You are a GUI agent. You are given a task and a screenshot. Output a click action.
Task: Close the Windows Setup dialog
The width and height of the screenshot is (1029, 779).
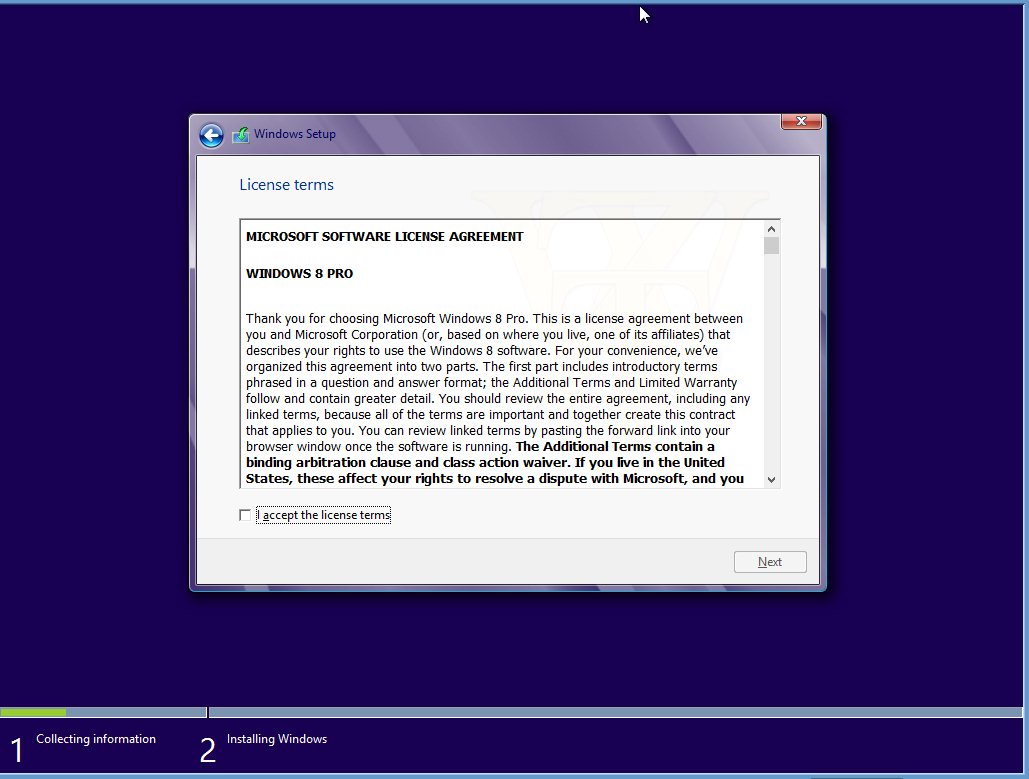(x=801, y=121)
